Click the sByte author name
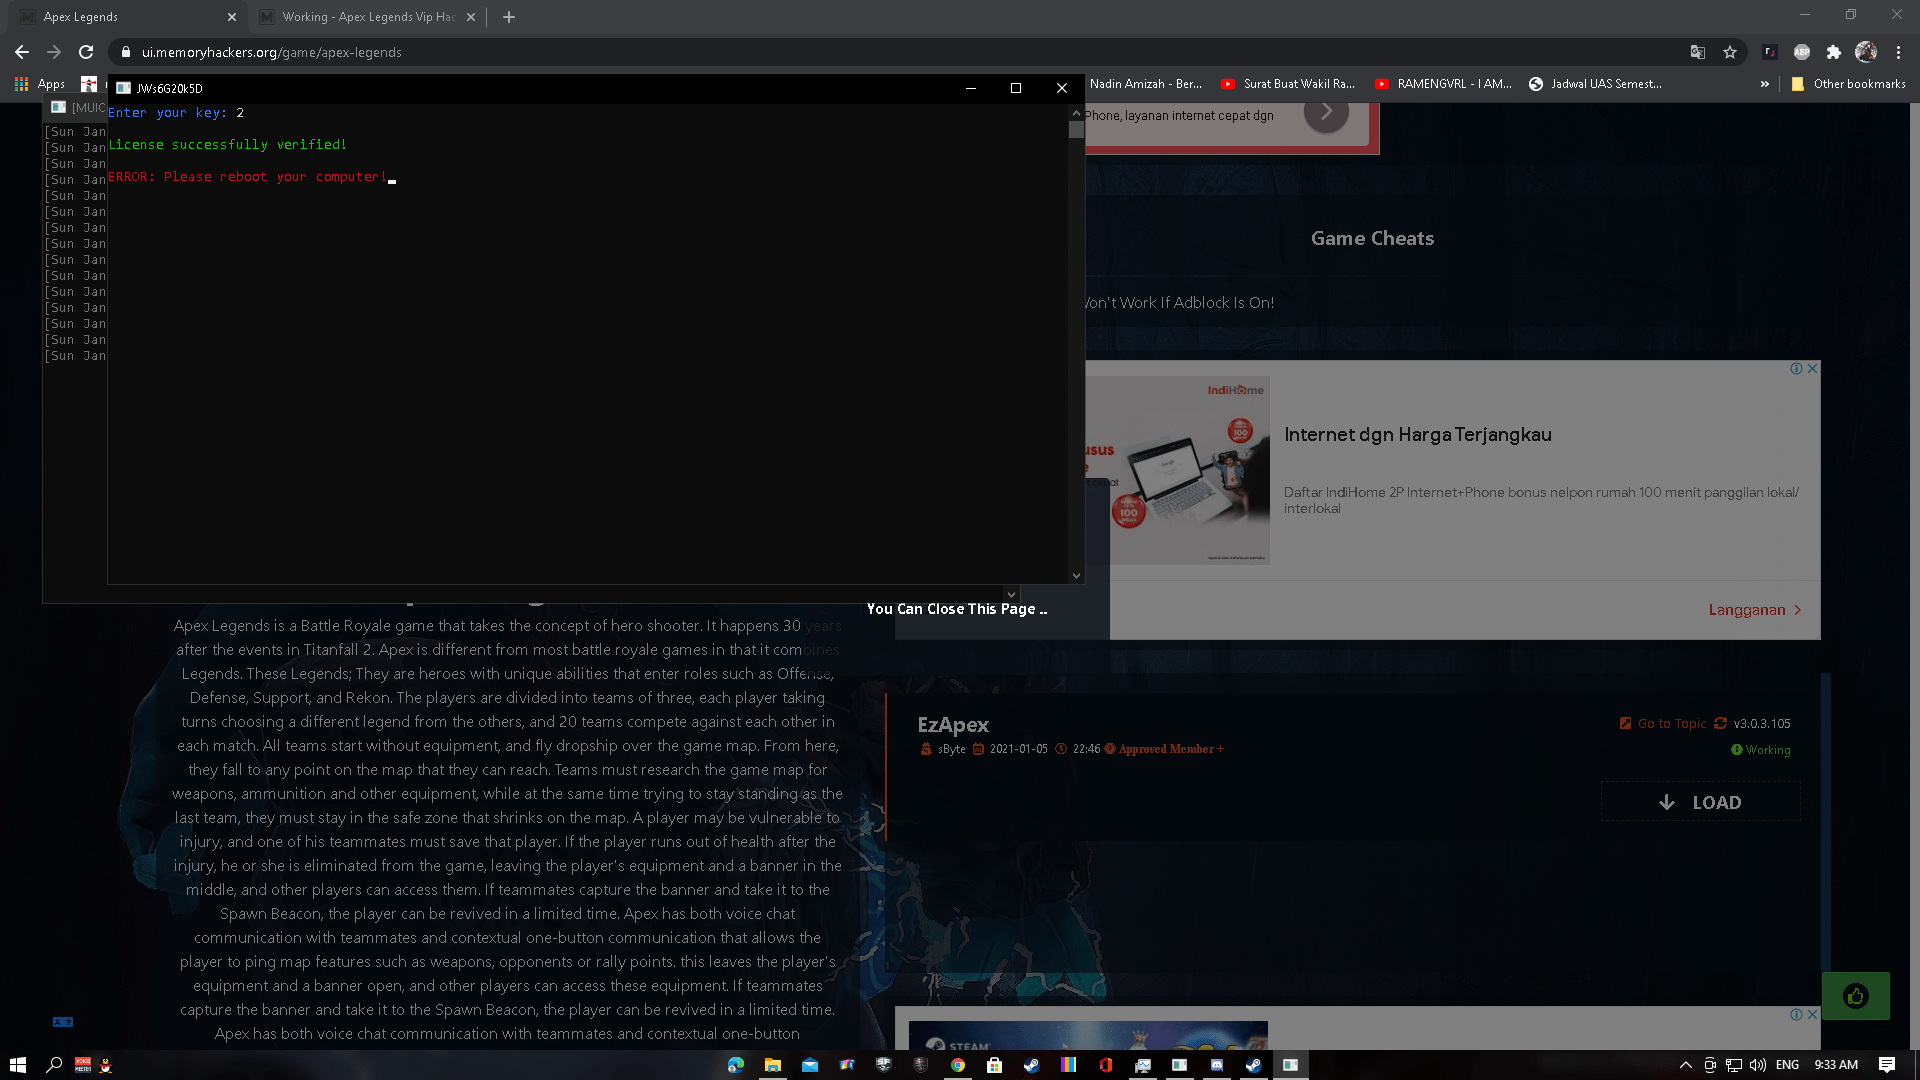The image size is (1920, 1080). (951, 749)
